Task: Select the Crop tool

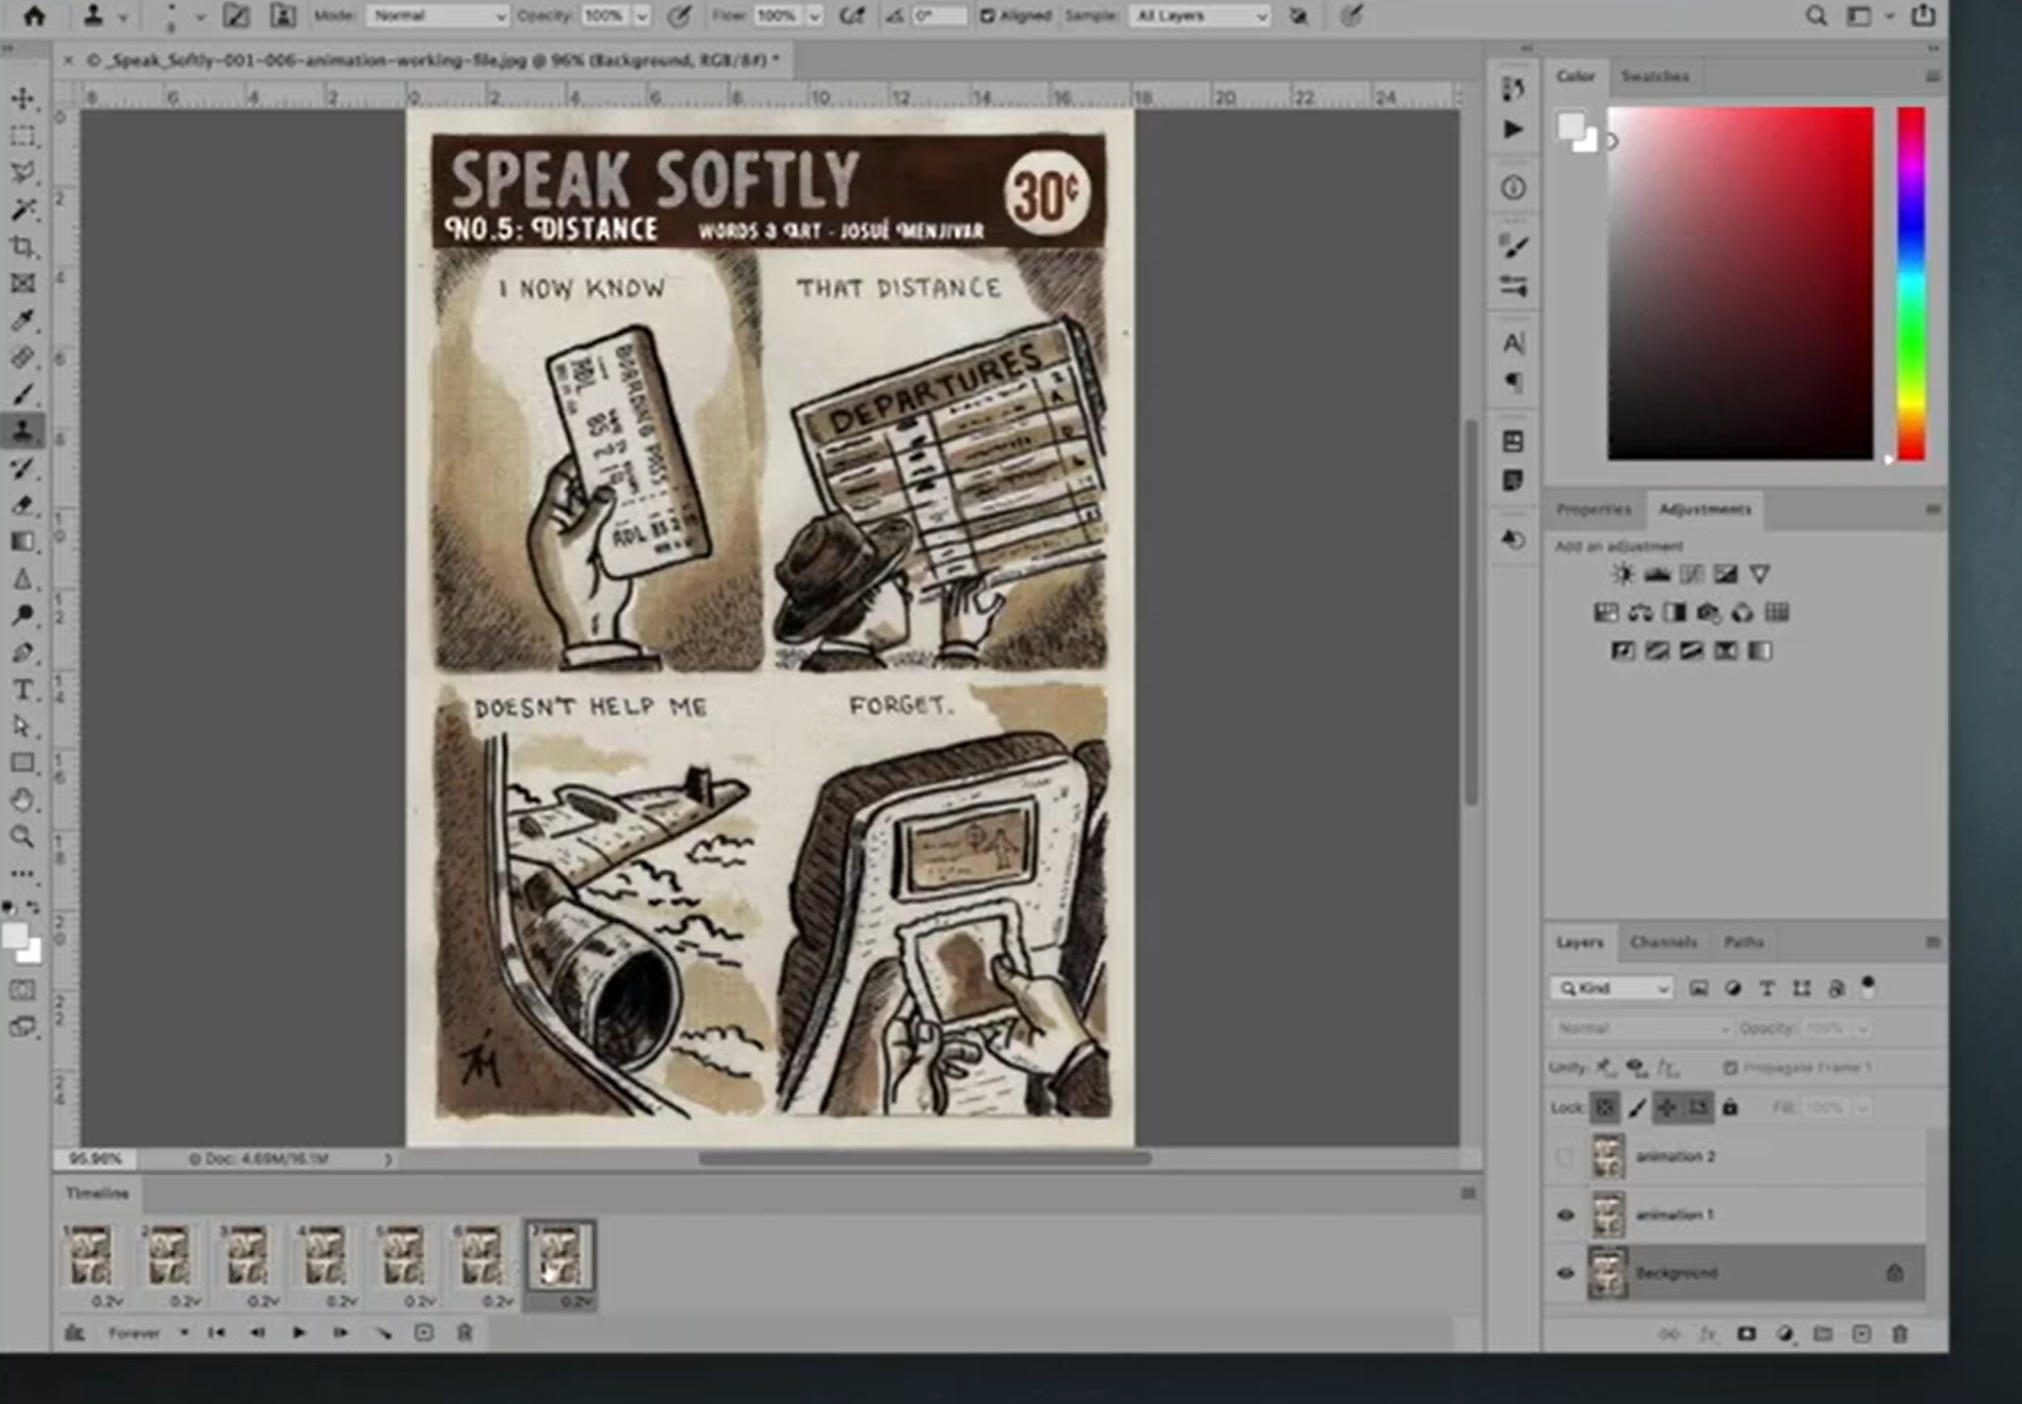Action: (x=23, y=246)
